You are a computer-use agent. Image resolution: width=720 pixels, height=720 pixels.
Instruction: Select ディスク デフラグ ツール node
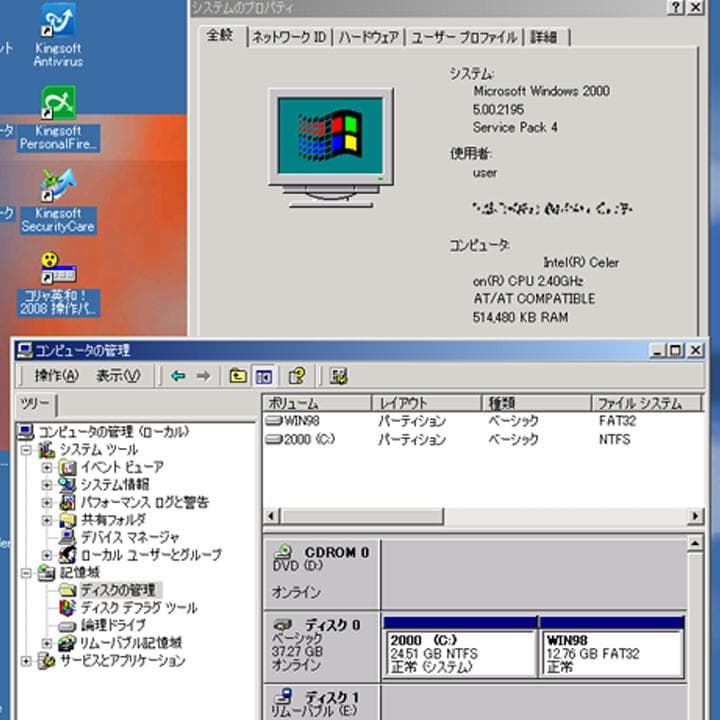coord(139,608)
